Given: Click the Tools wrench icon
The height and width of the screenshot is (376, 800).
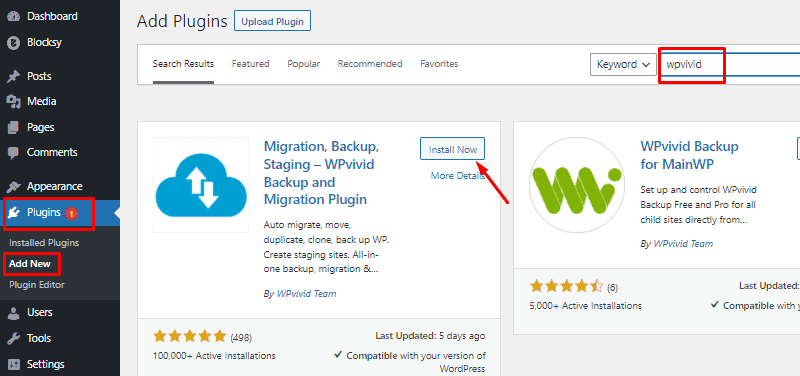Looking at the screenshot, I should (x=13, y=338).
